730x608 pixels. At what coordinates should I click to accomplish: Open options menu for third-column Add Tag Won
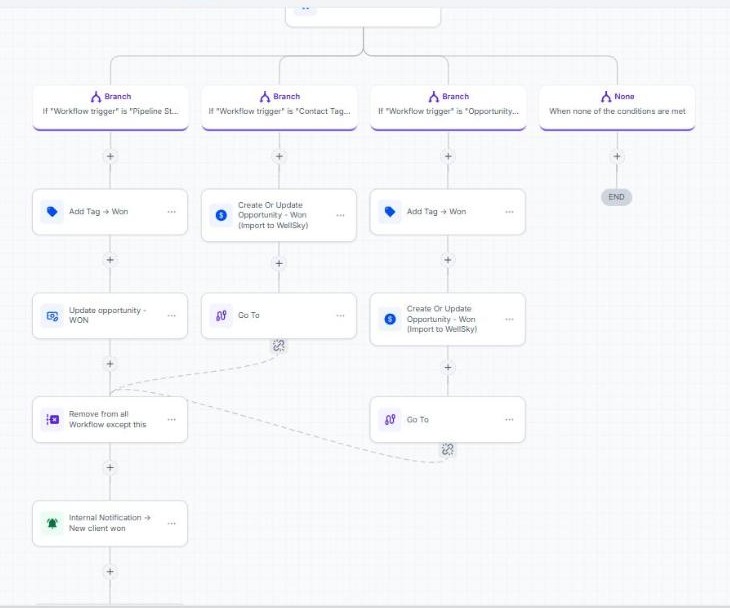[509, 212]
